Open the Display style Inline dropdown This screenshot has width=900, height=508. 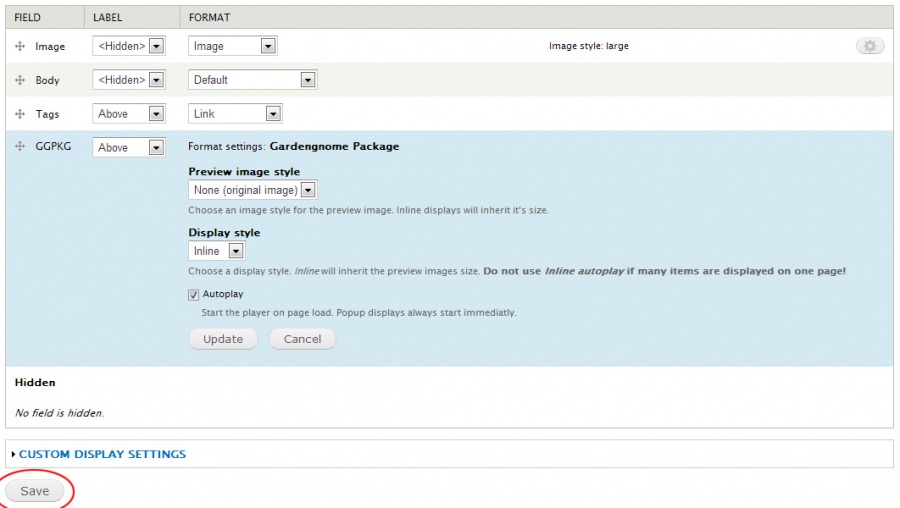(216, 251)
